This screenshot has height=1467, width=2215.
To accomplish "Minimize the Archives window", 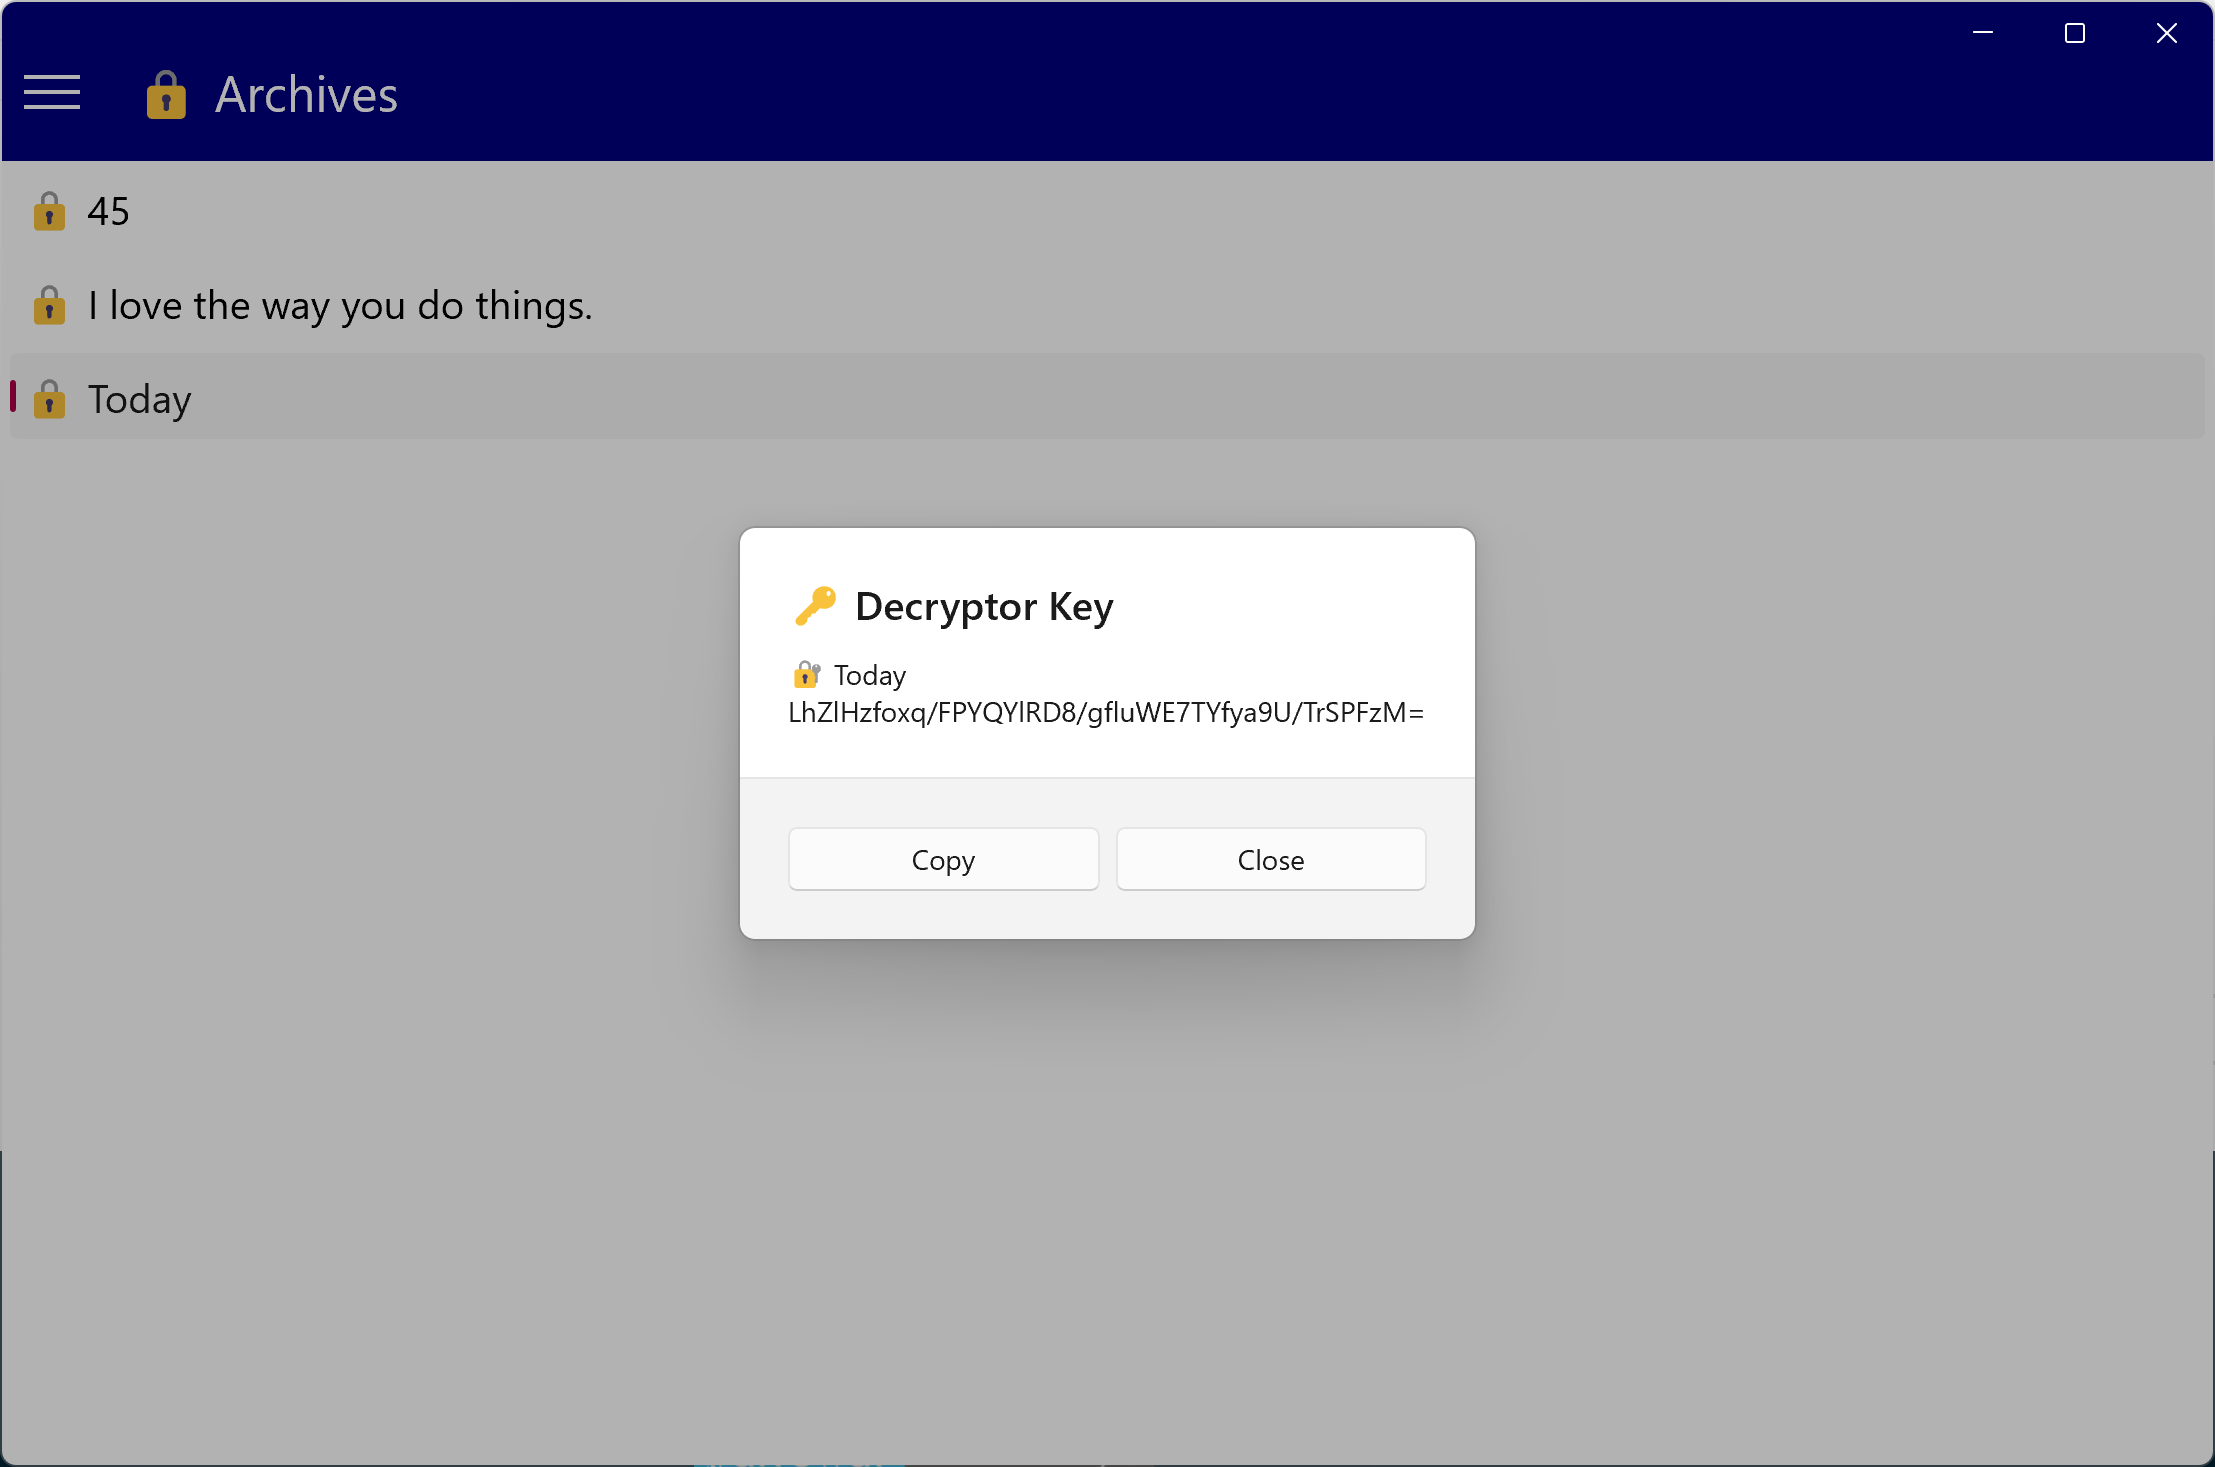I will coord(1983,33).
